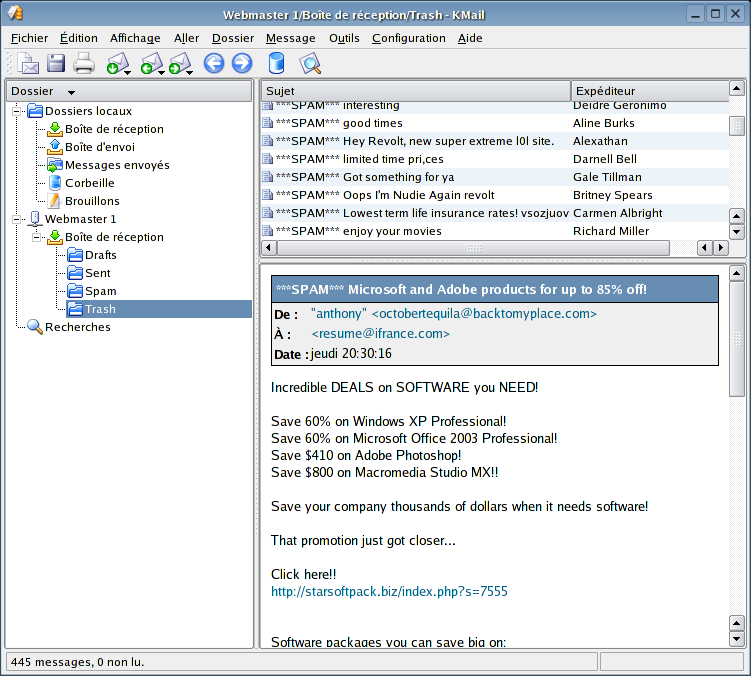
Task: Open the Dossier column header dropdown arrow
Action: 71,92
